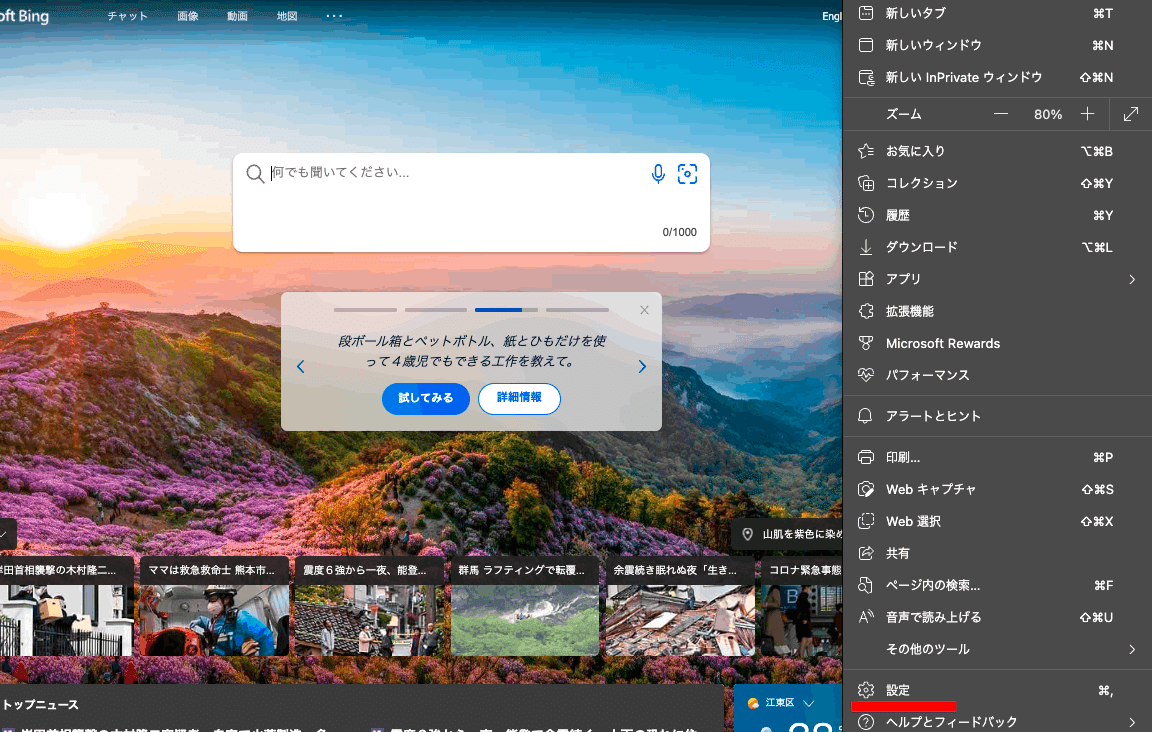Screen dimensions: 1152x732
Task: Decrease zoom with the minus button
Action: click(x=1001, y=114)
